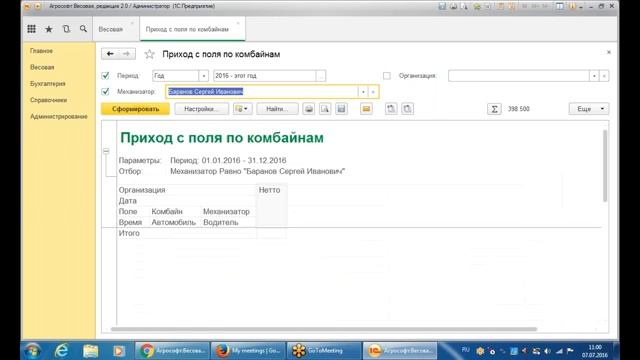
Task: Click the Action Center flag tray icon
Action: pos(570,351)
